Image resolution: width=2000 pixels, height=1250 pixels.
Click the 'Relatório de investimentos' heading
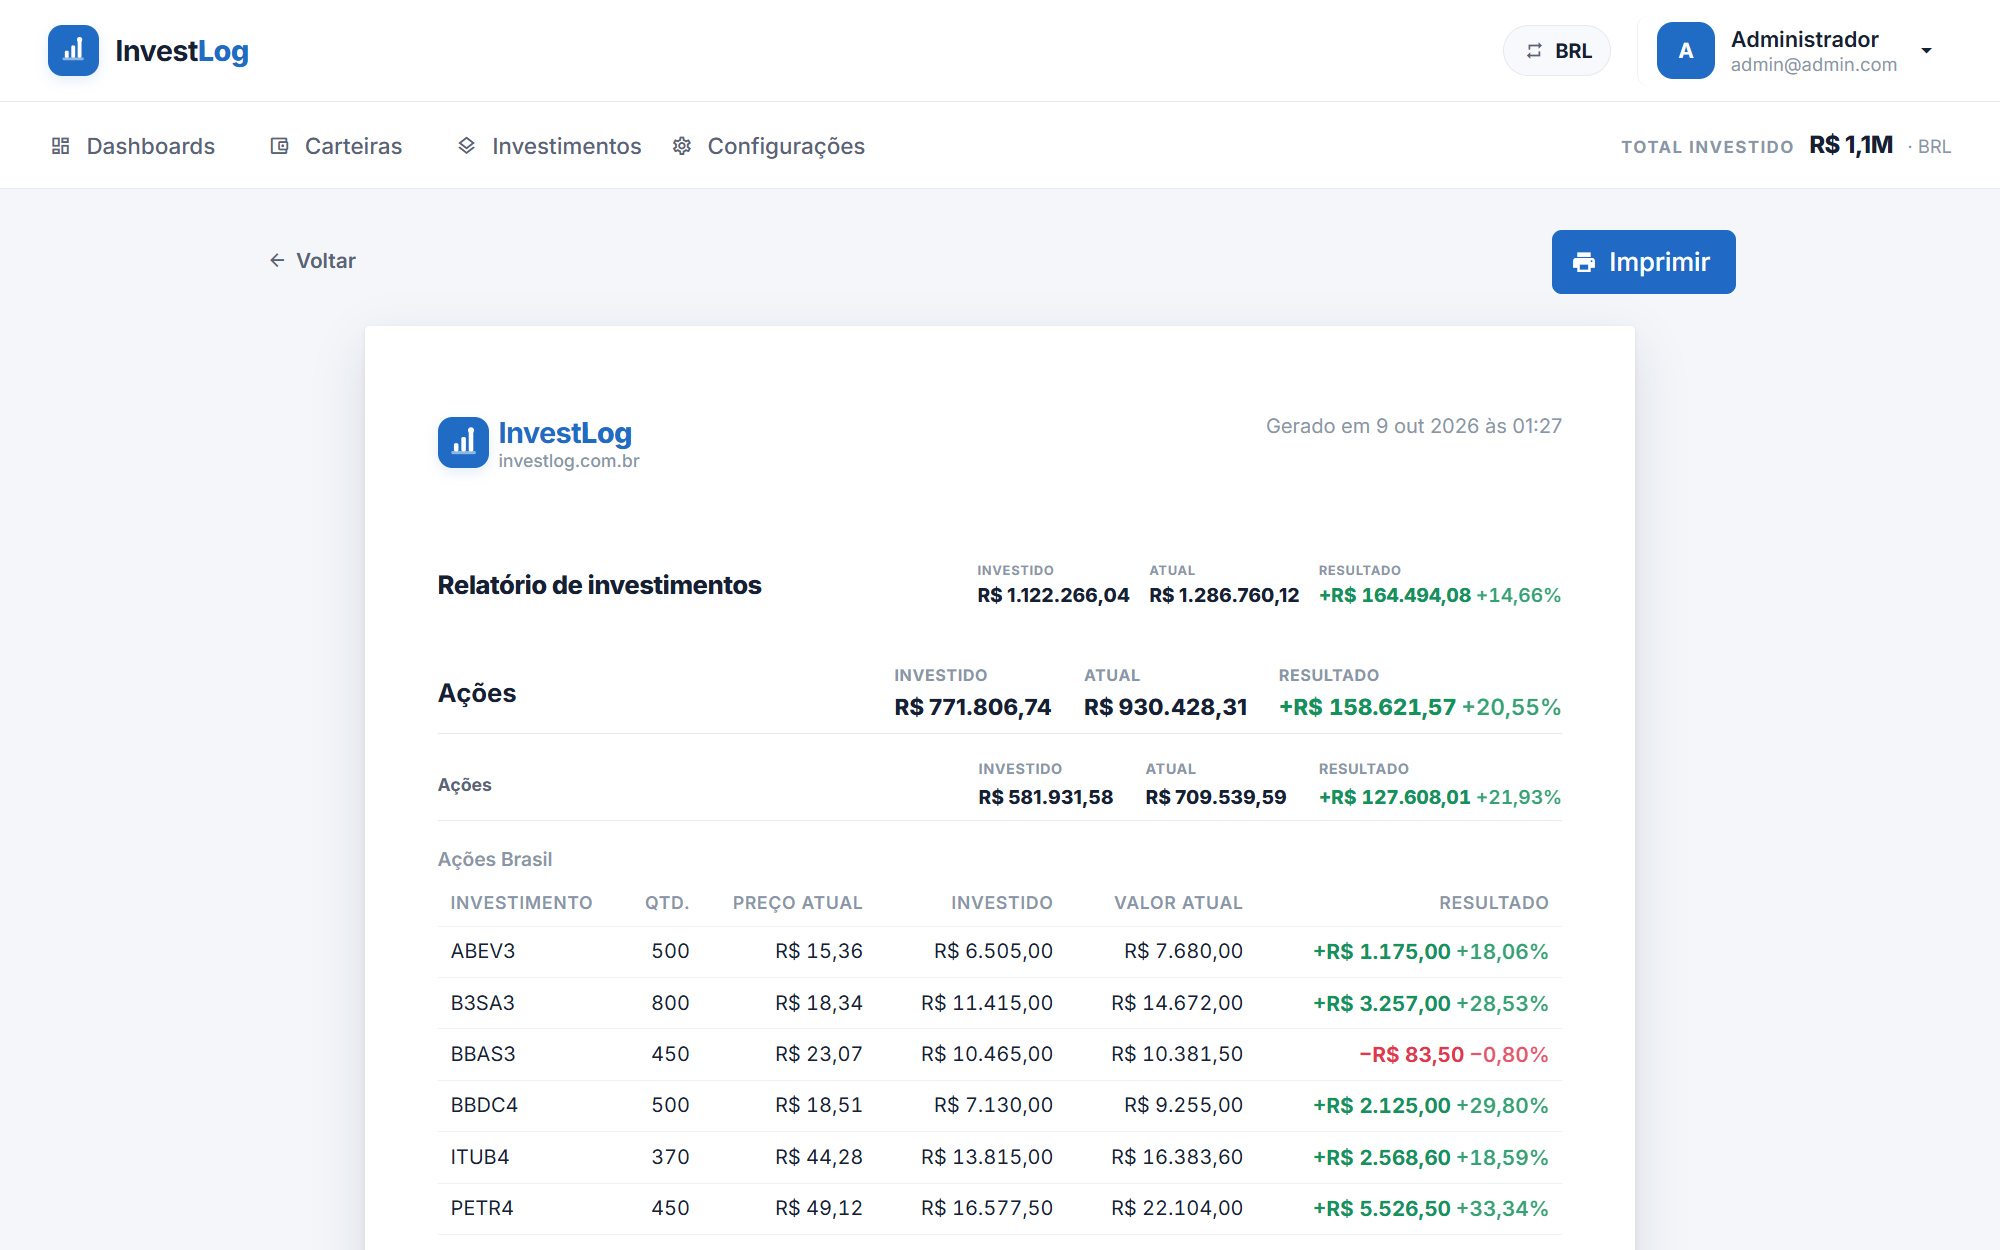[x=599, y=585]
